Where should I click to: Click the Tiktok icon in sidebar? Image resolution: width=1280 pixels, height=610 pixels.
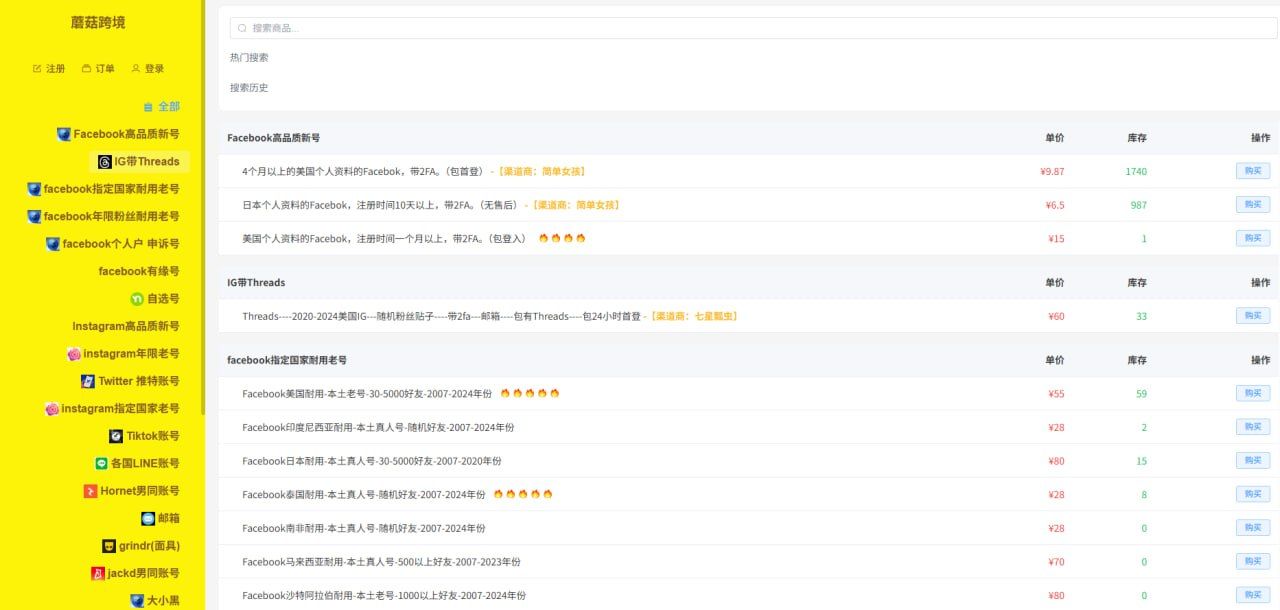117,436
